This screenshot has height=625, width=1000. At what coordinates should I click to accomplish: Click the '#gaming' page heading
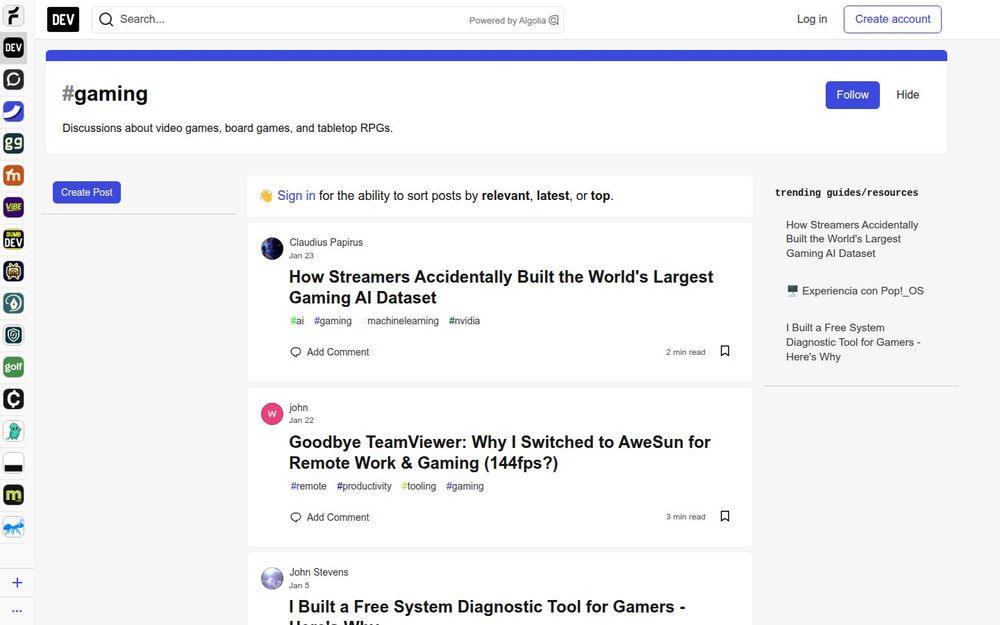point(105,94)
